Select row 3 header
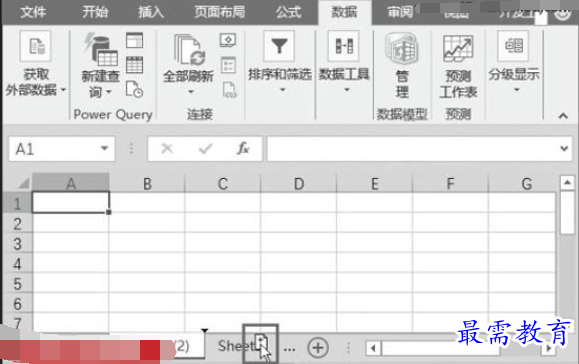The image size is (579, 364). (x=17, y=243)
